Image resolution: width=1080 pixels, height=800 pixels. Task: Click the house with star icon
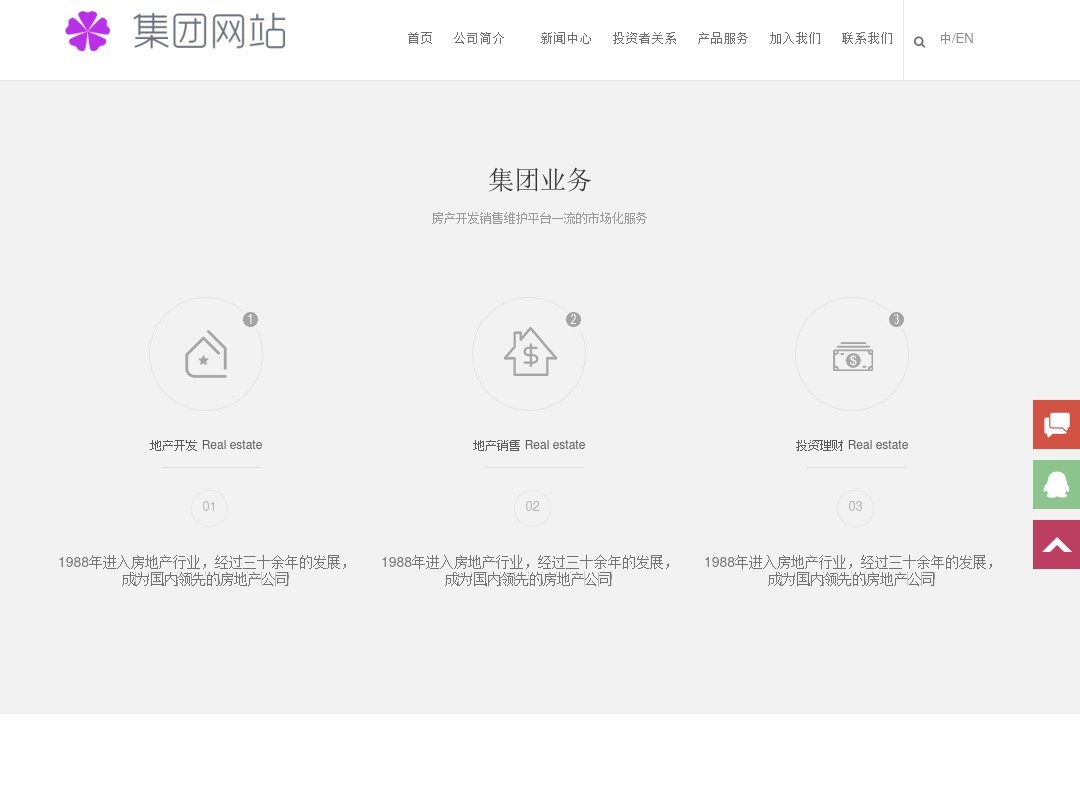pyautogui.click(x=206, y=354)
